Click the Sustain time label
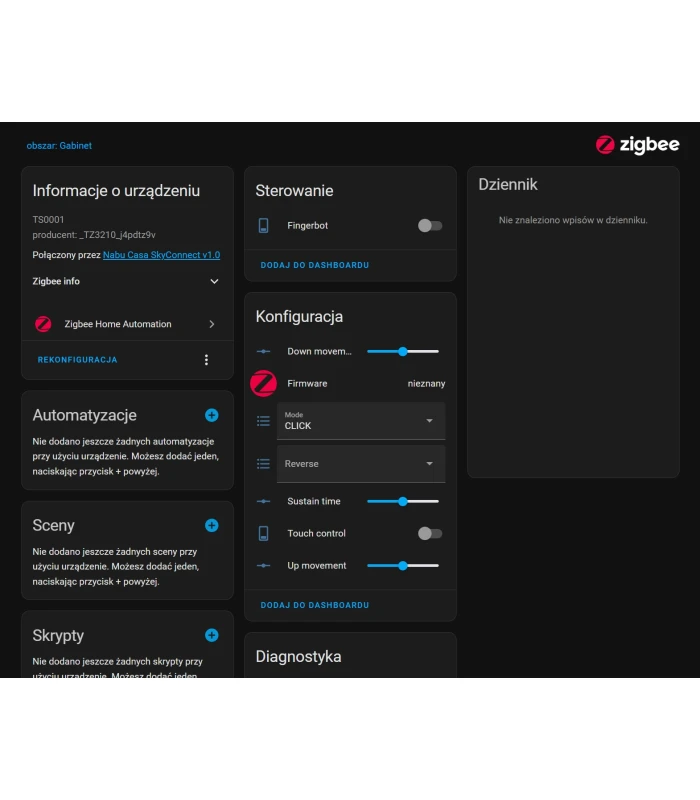The height and width of the screenshot is (800, 700). click(x=314, y=502)
